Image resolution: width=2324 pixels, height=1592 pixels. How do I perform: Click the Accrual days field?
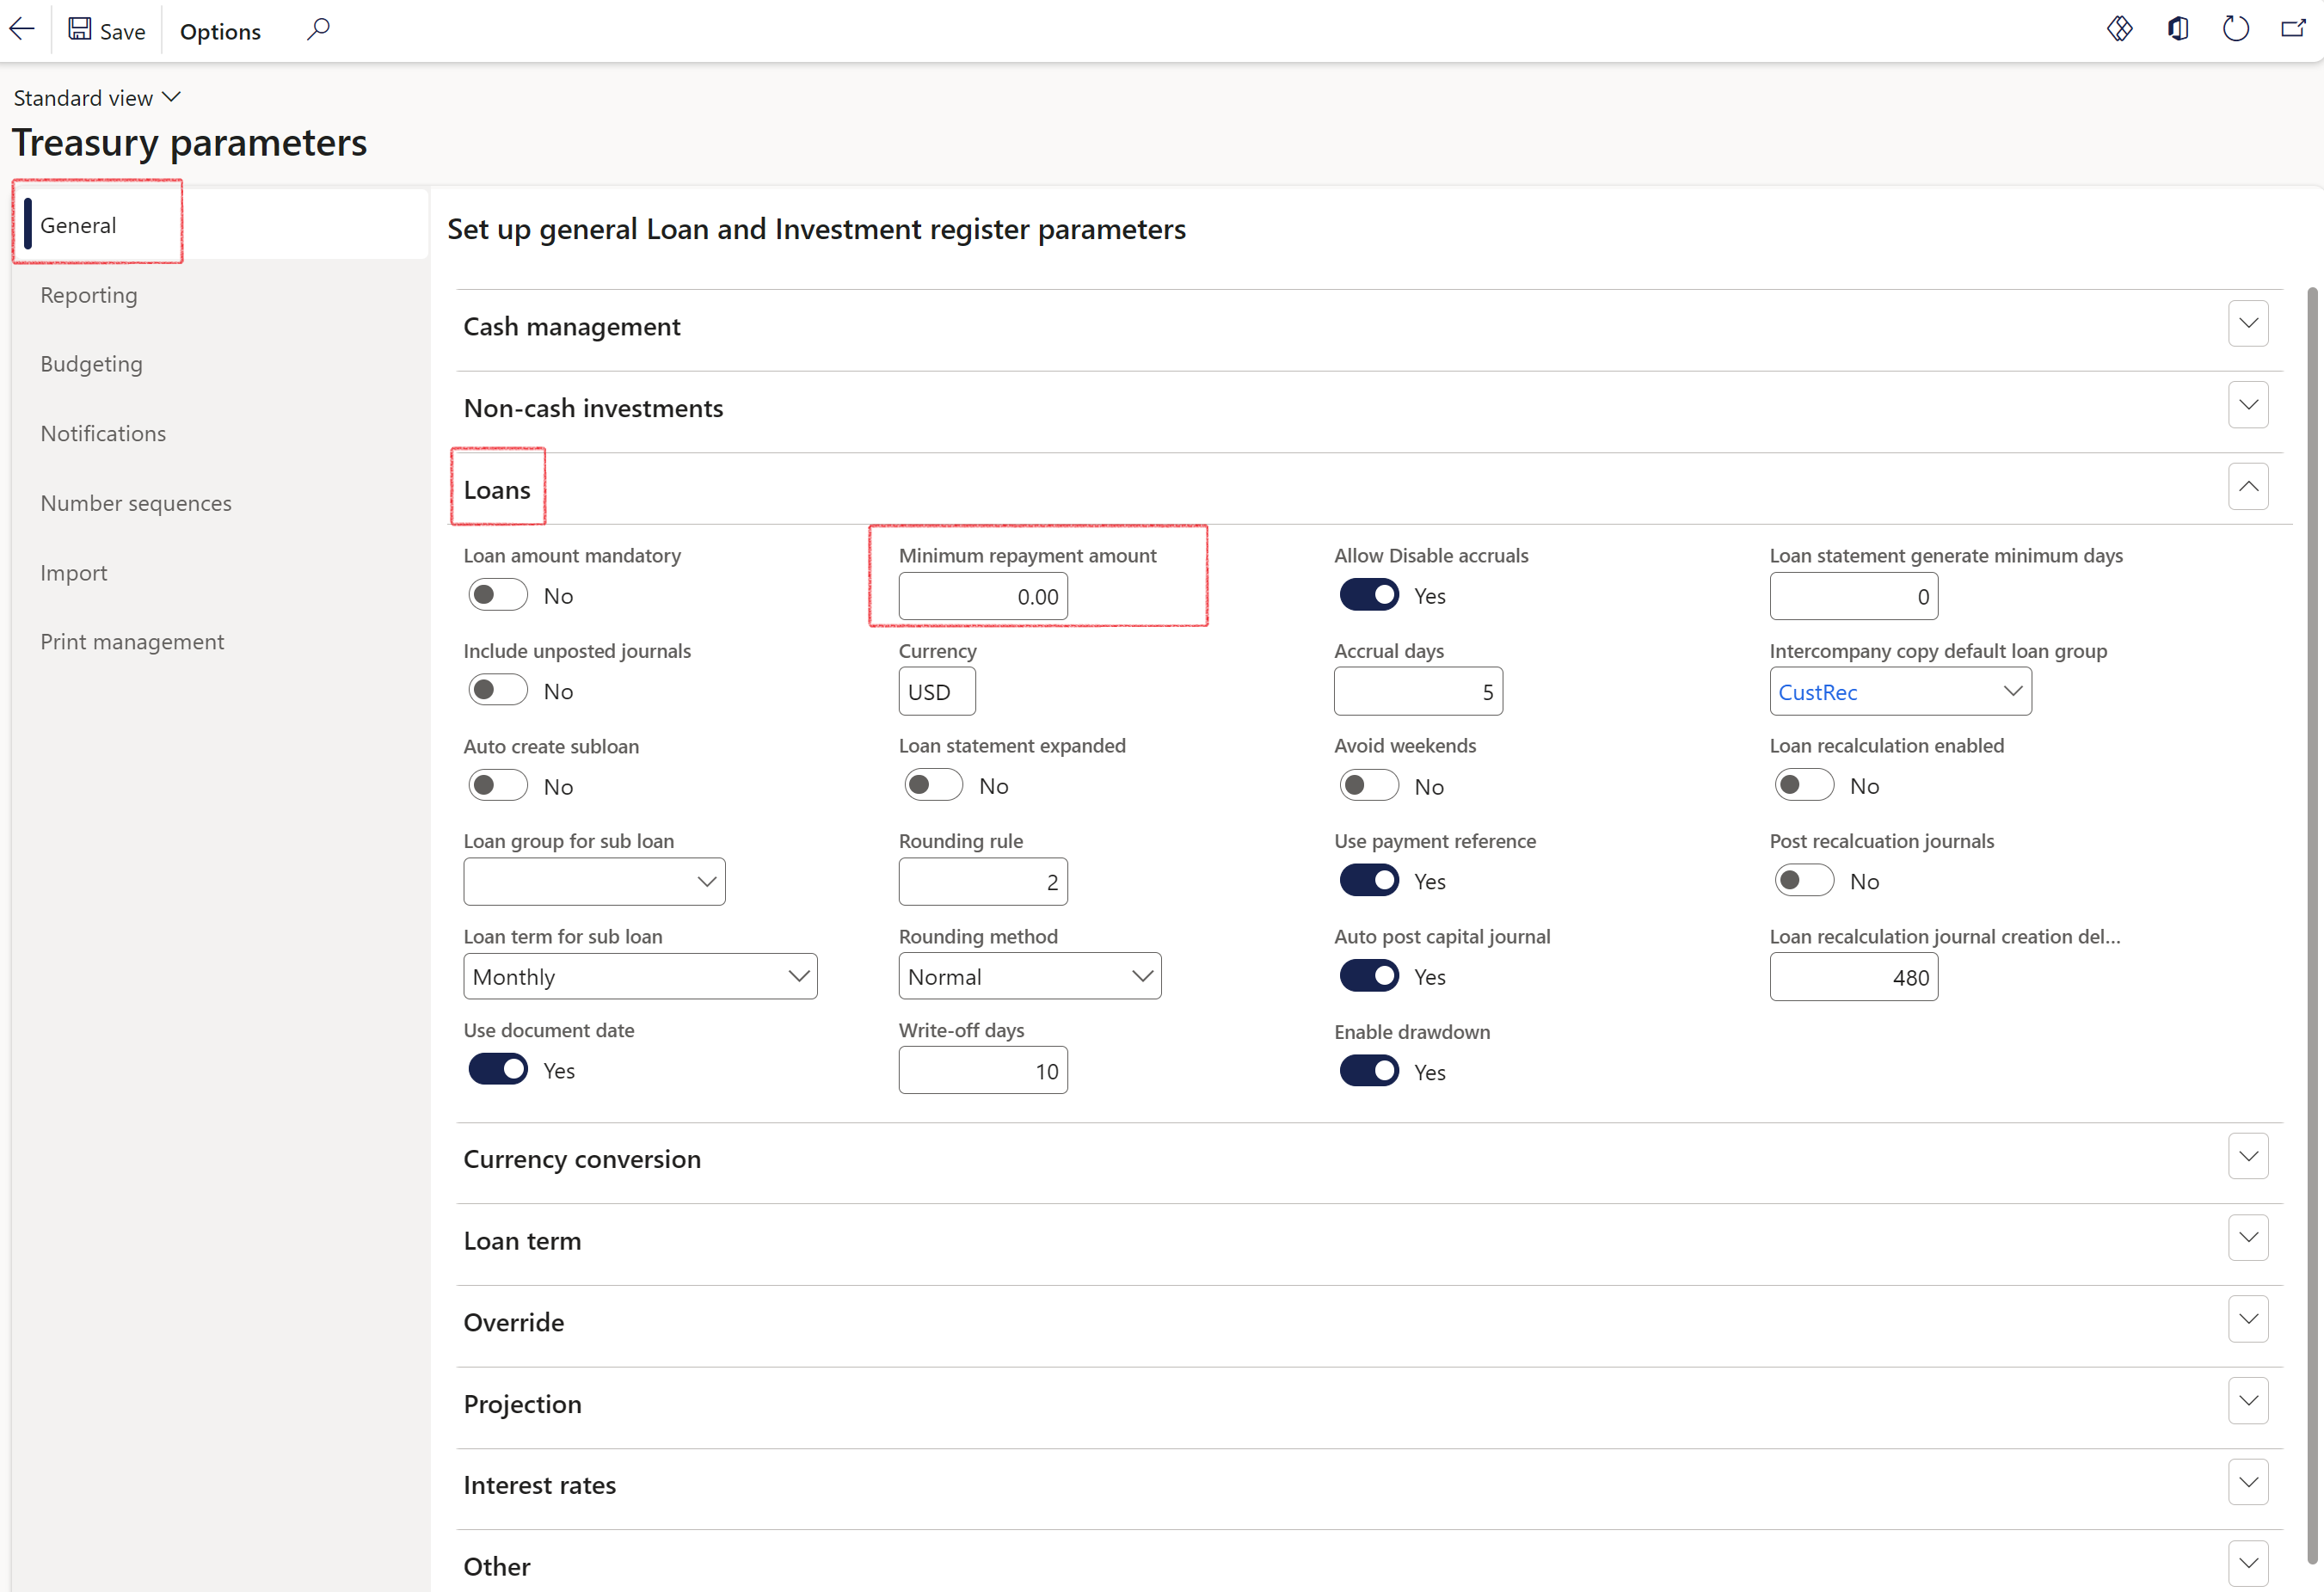[1418, 691]
